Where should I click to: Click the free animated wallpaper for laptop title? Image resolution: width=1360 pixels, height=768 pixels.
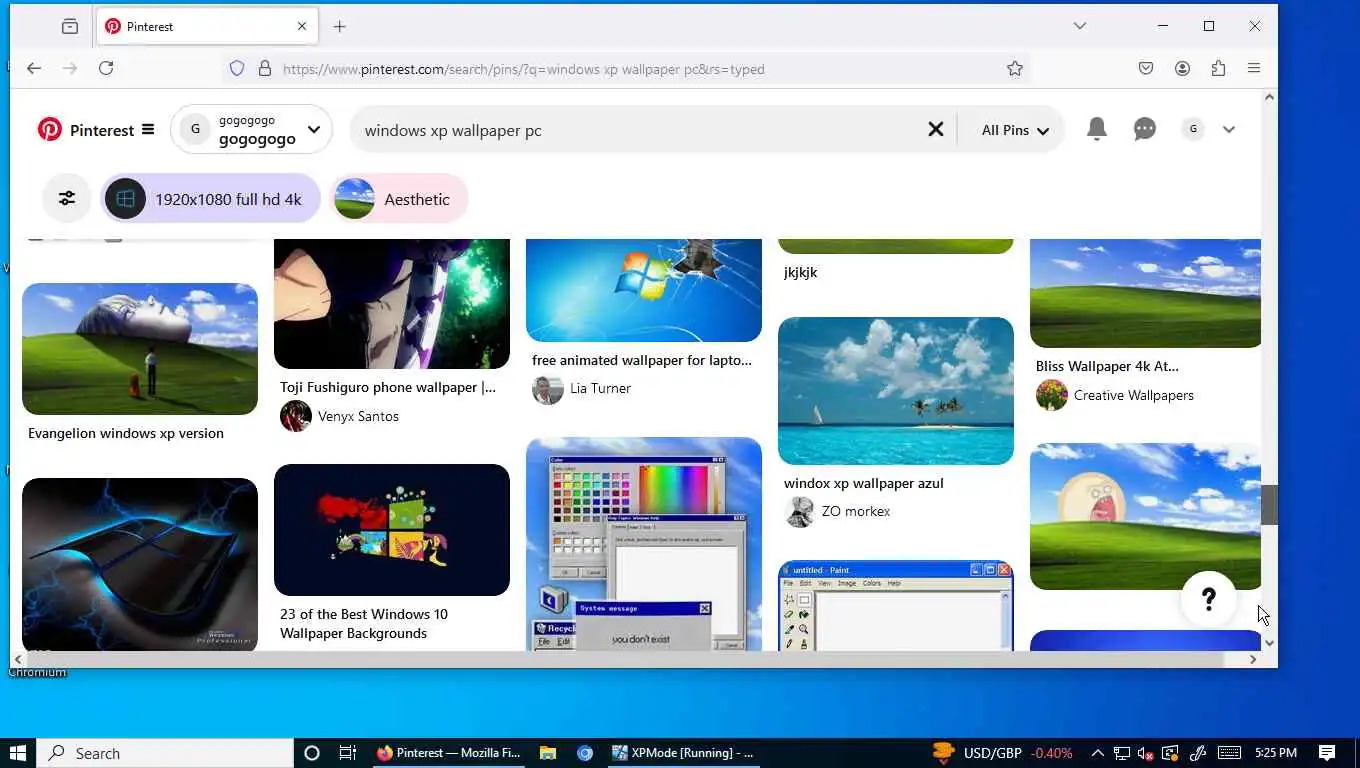pos(642,360)
